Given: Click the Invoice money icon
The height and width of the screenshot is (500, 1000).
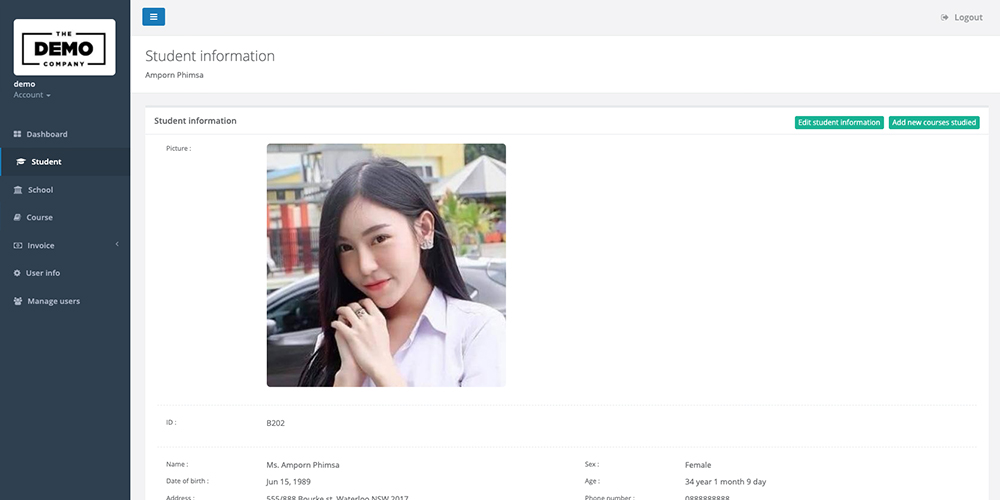Looking at the screenshot, I should (x=18, y=246).
